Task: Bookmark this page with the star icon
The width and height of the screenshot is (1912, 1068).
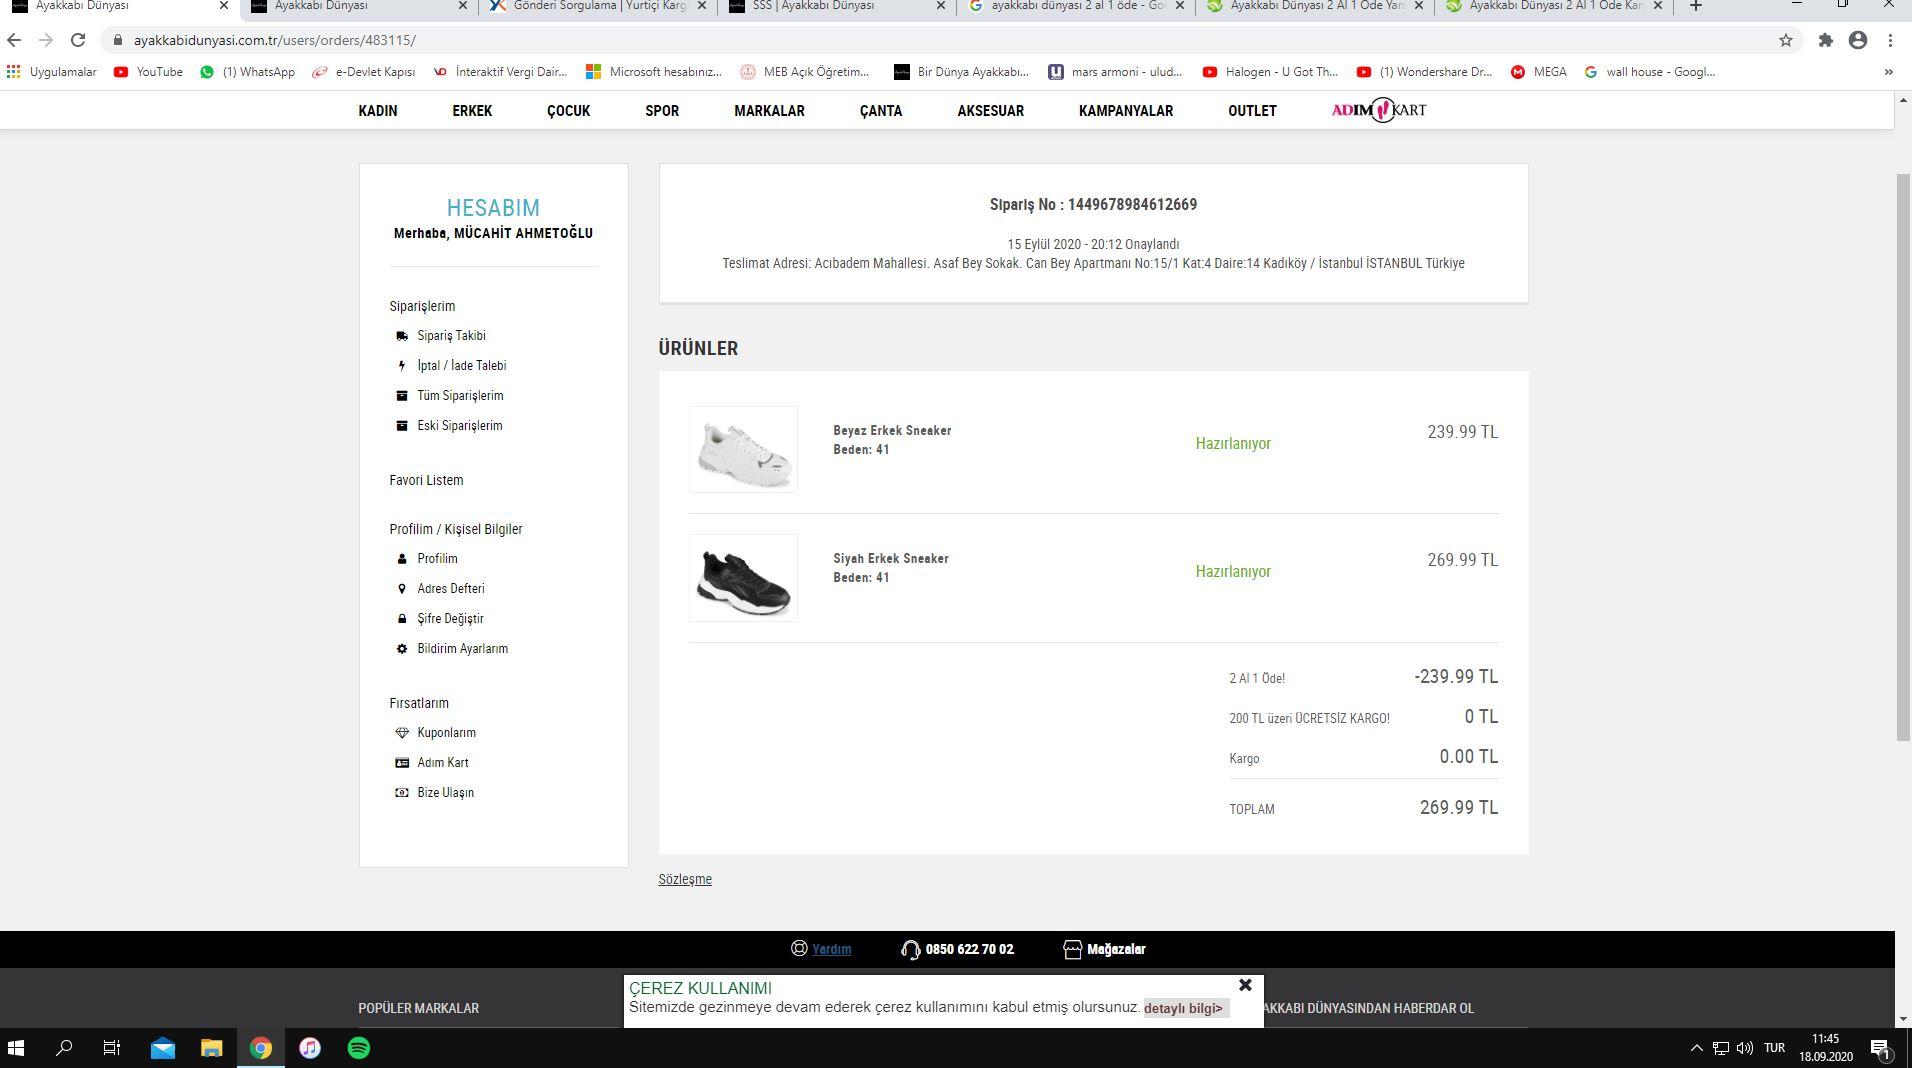Action: coord(1786,40)
